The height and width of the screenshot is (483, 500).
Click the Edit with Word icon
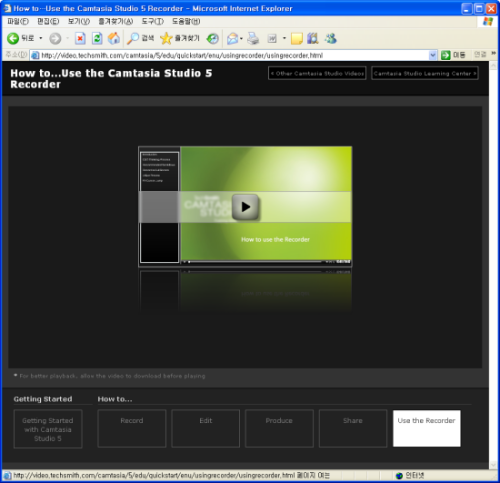point(272,39)
